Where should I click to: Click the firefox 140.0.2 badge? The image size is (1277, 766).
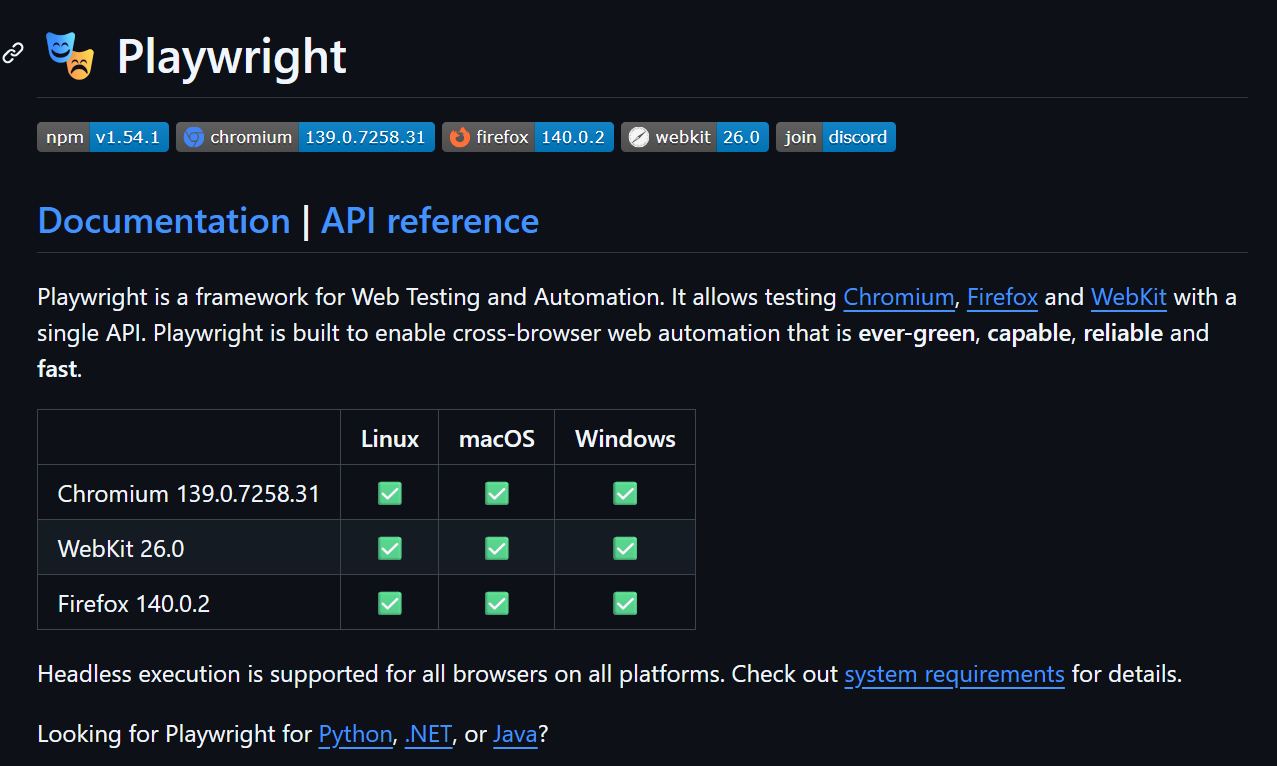pos(528,137)
